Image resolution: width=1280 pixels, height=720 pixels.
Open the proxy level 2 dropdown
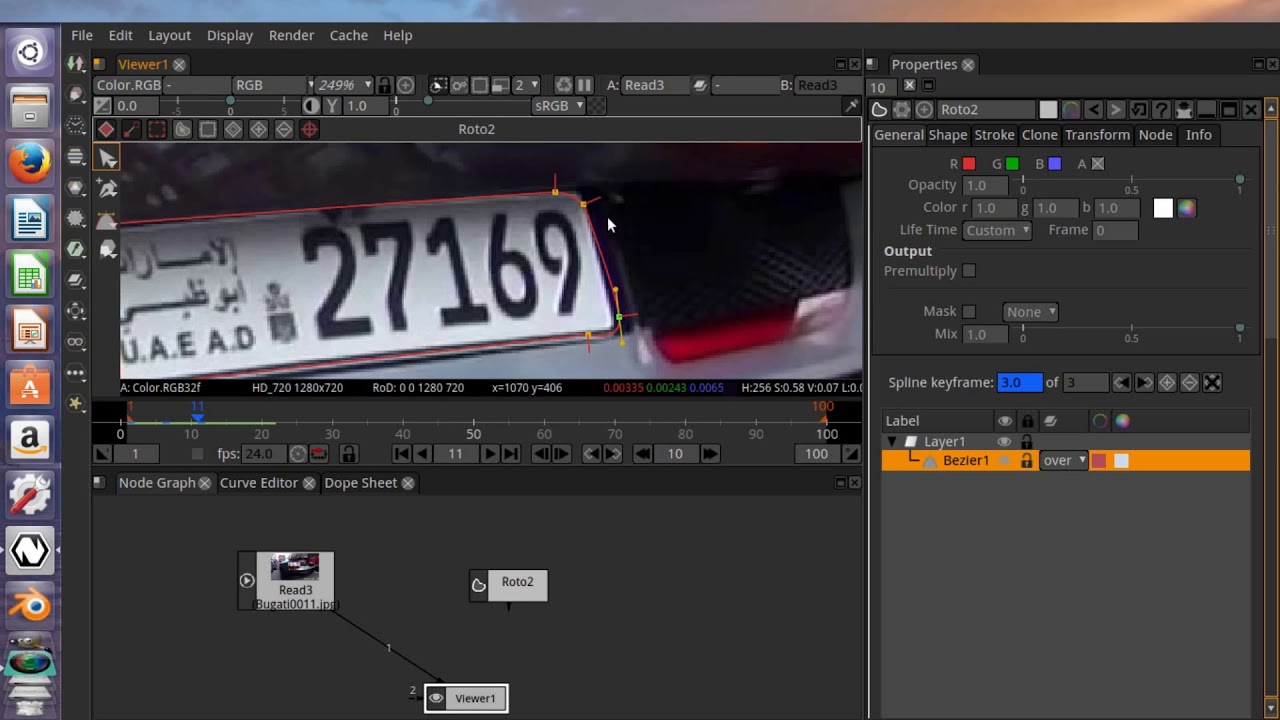pyautogui.click(x=526, y=85)
